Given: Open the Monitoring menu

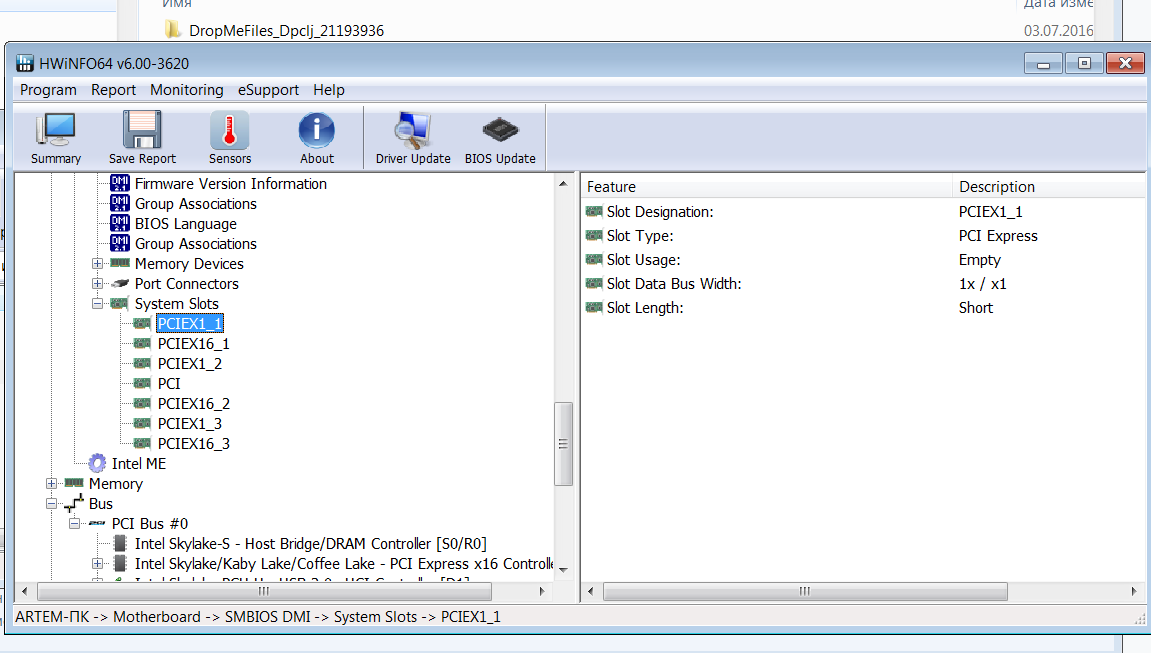Looking at the screenshot, I should [186, 90].
